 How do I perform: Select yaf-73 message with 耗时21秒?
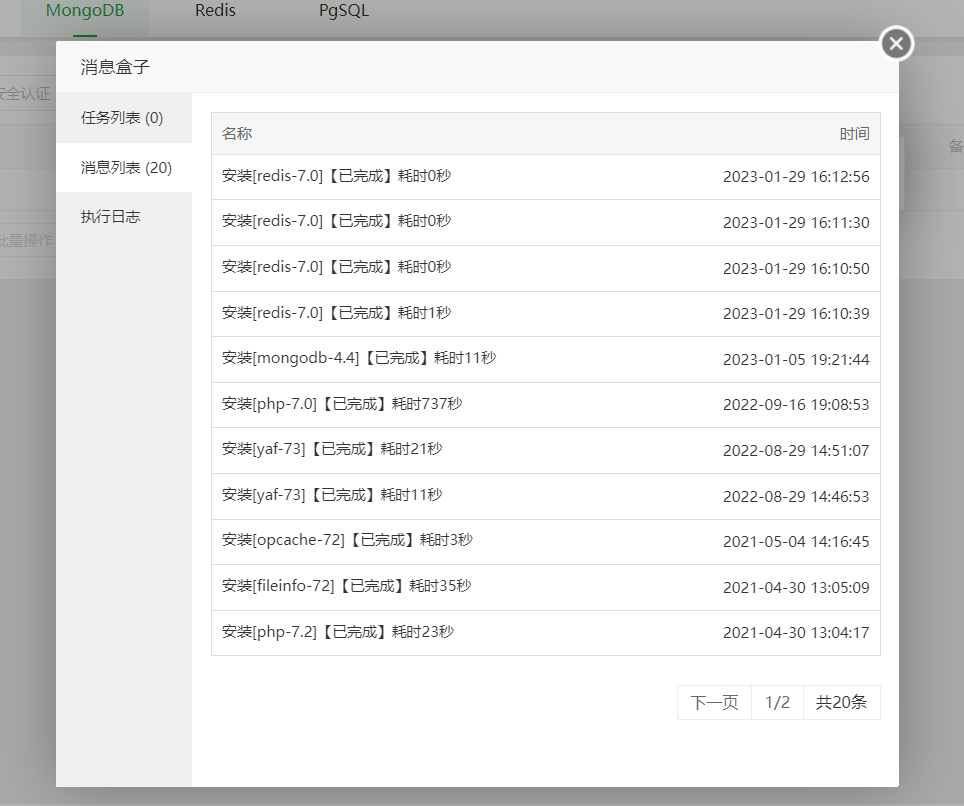click(546, 450)
